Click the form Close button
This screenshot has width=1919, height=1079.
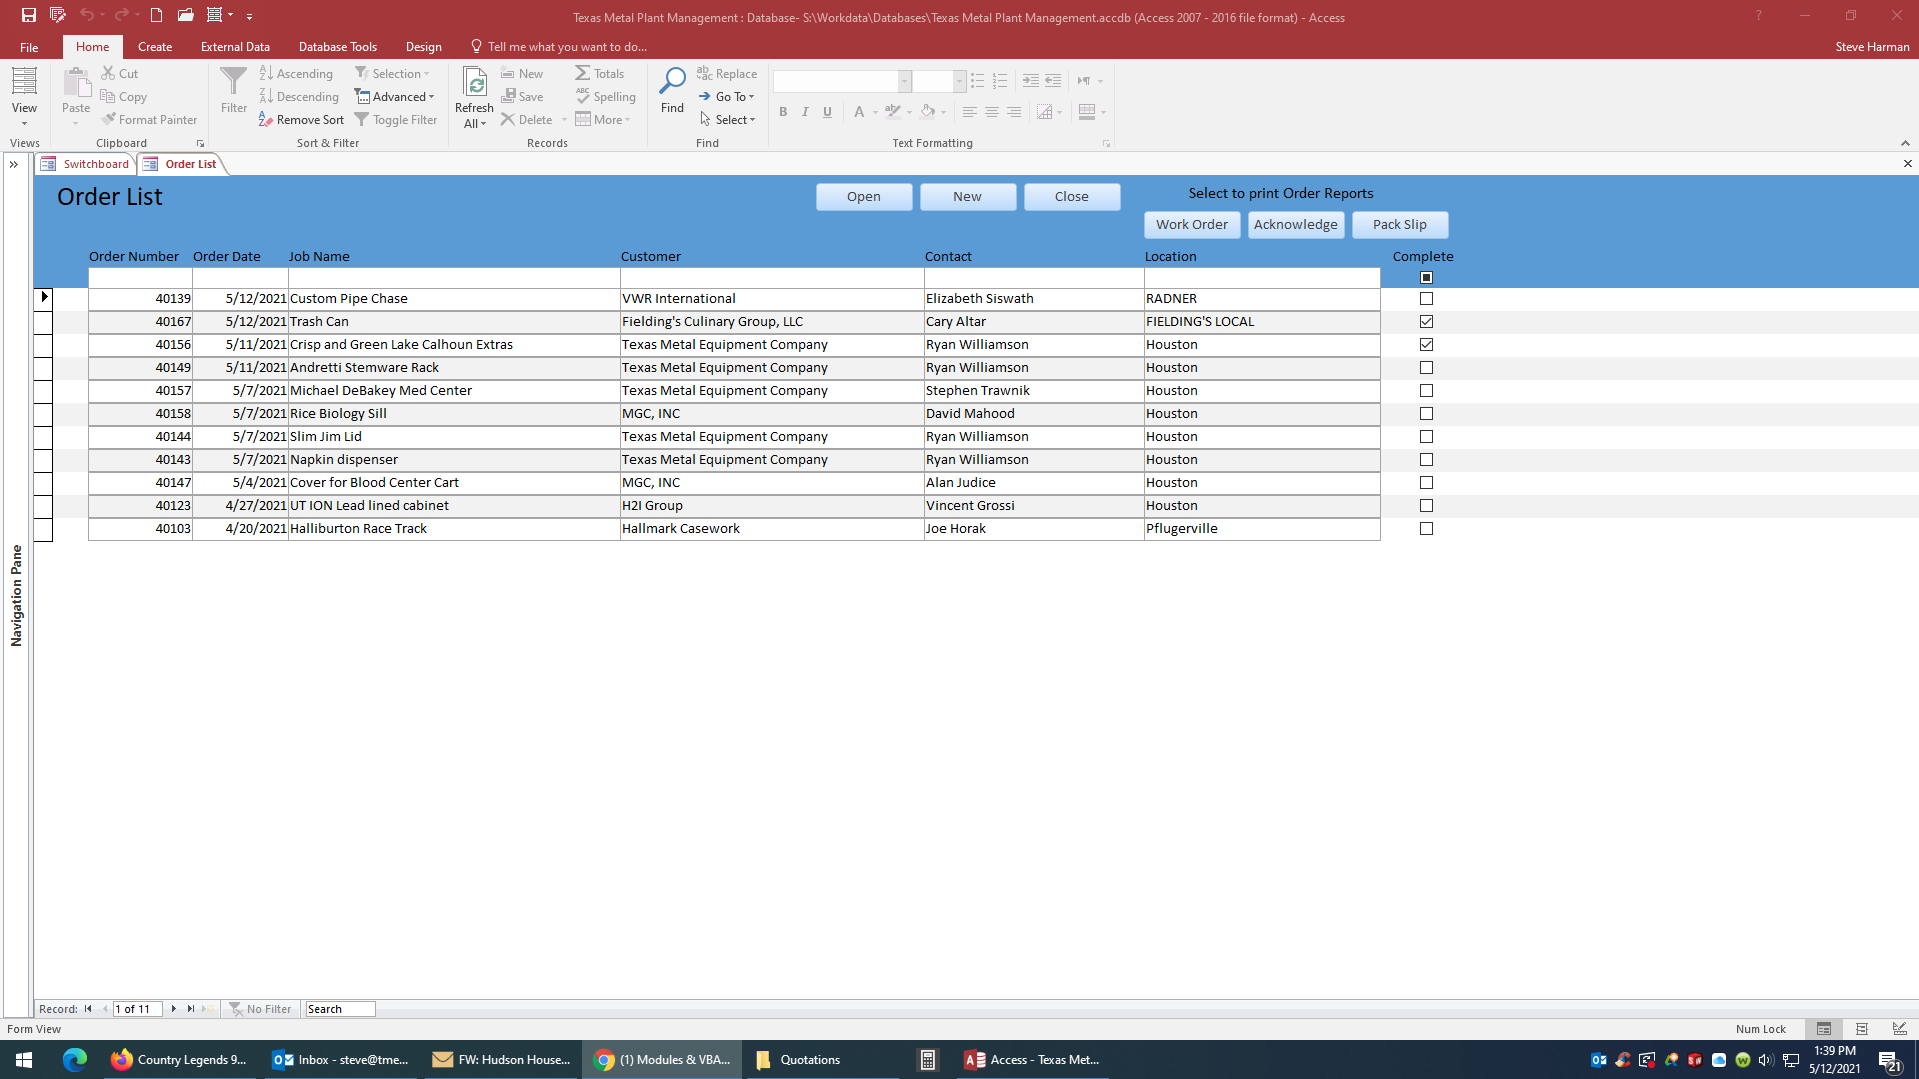pos(1072,197)
